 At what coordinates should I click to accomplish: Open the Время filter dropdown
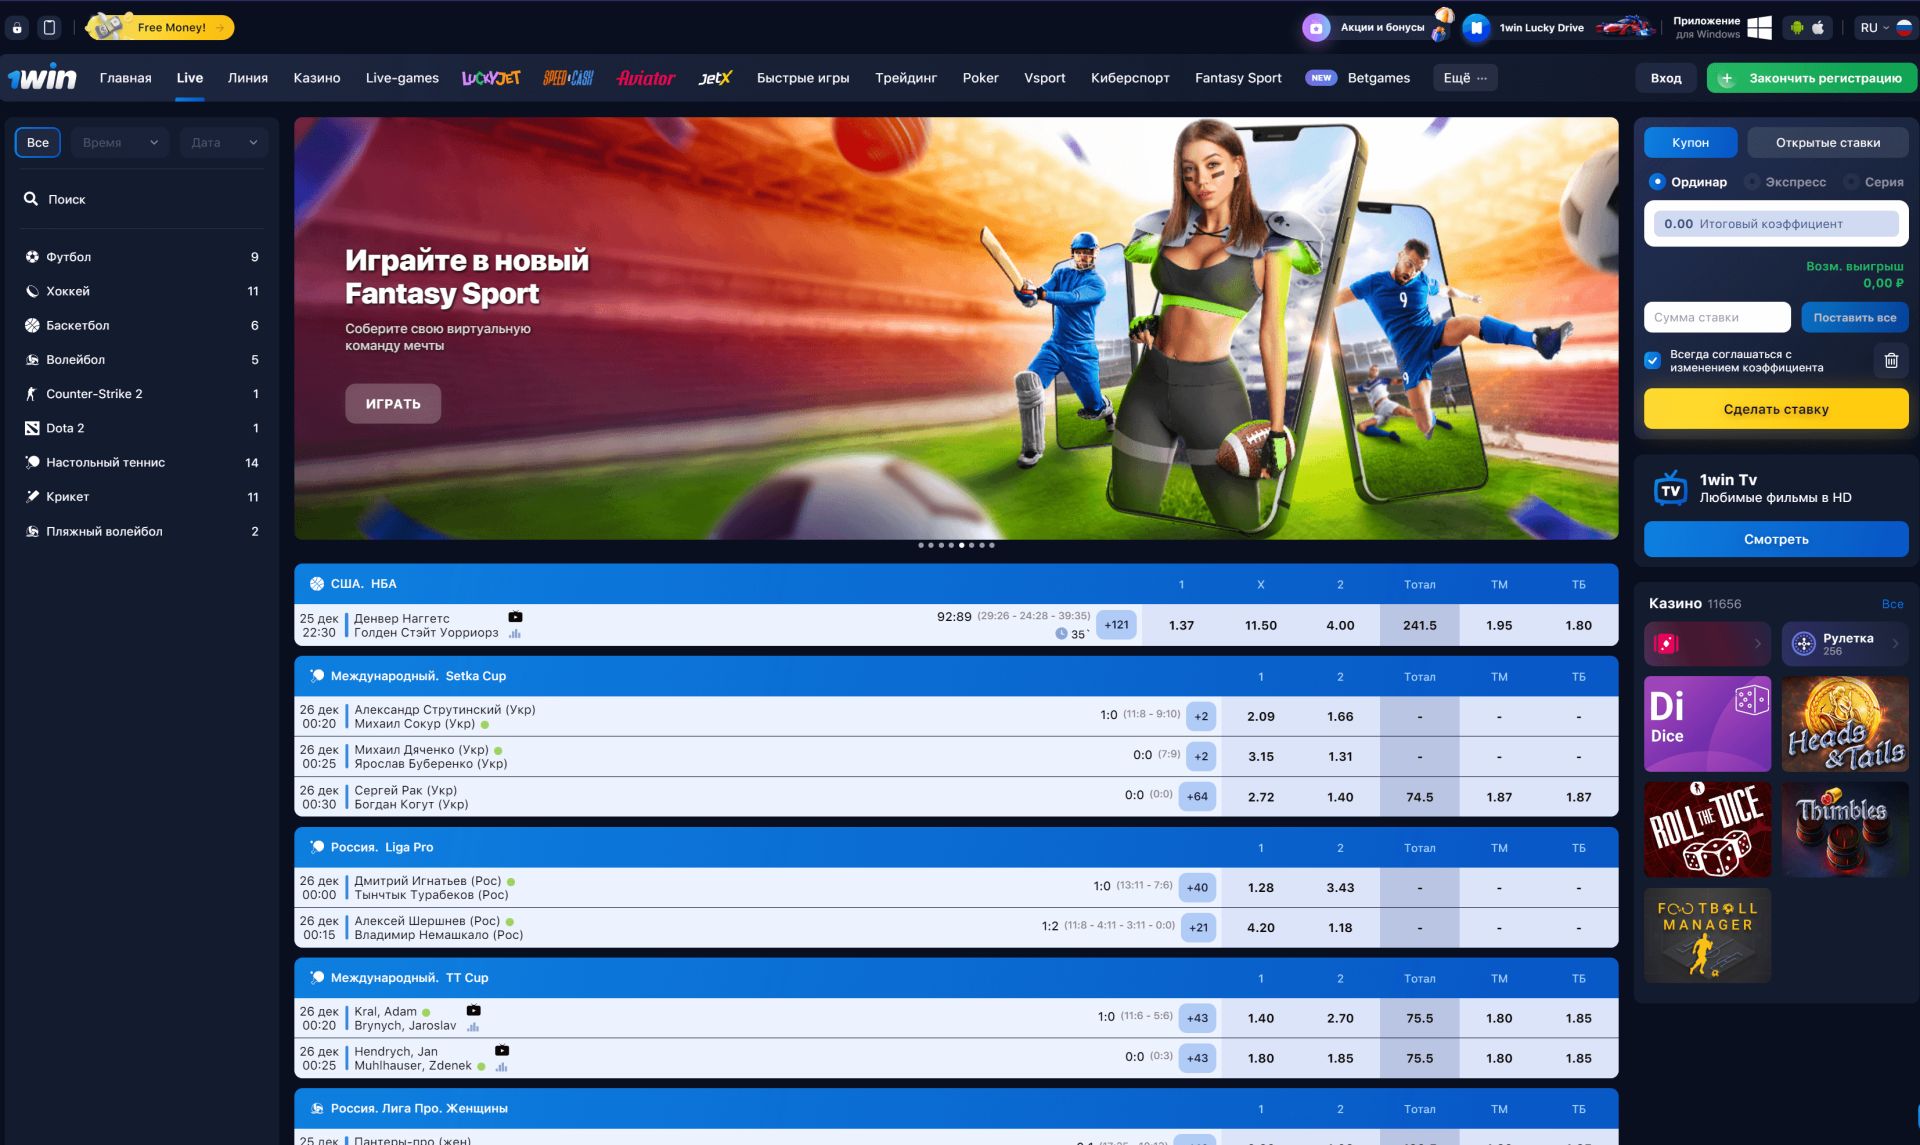[120, 143]
